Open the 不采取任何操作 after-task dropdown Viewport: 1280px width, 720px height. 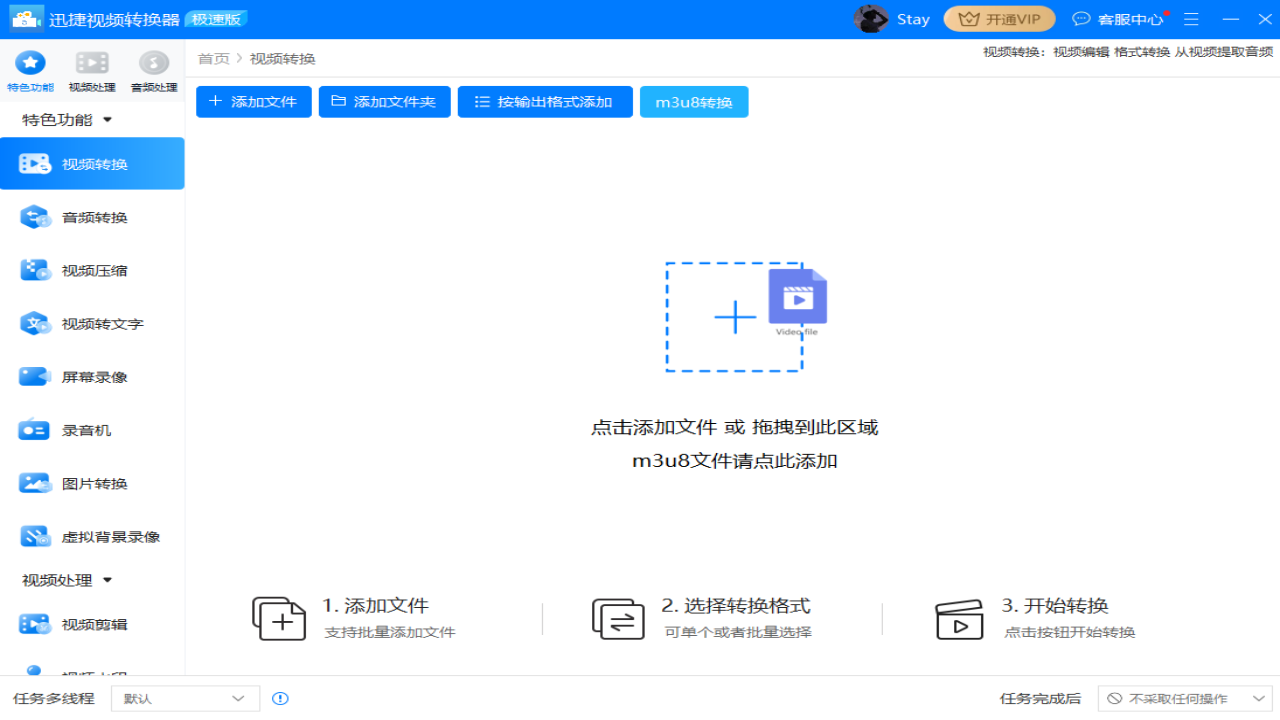[1185, 698]
